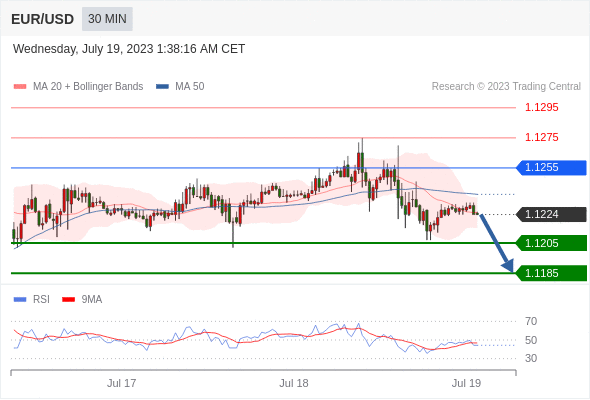Click the RSI legend label
Image resolution: width=590 pixels, height=400 pixels.
[41, 300]
